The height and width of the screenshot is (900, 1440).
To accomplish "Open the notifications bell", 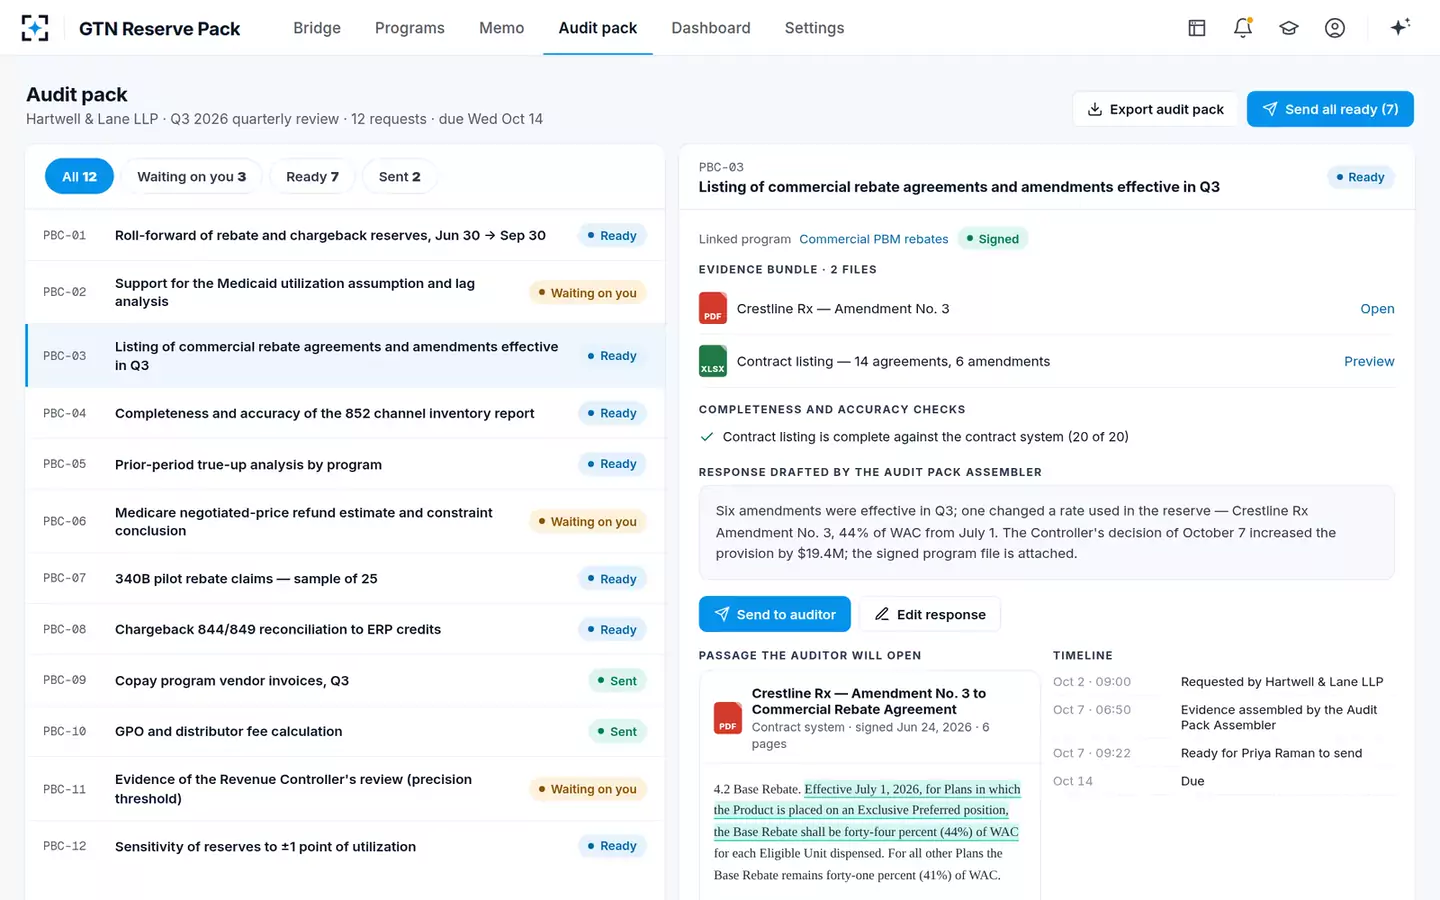I will (x=1243, y=28).
